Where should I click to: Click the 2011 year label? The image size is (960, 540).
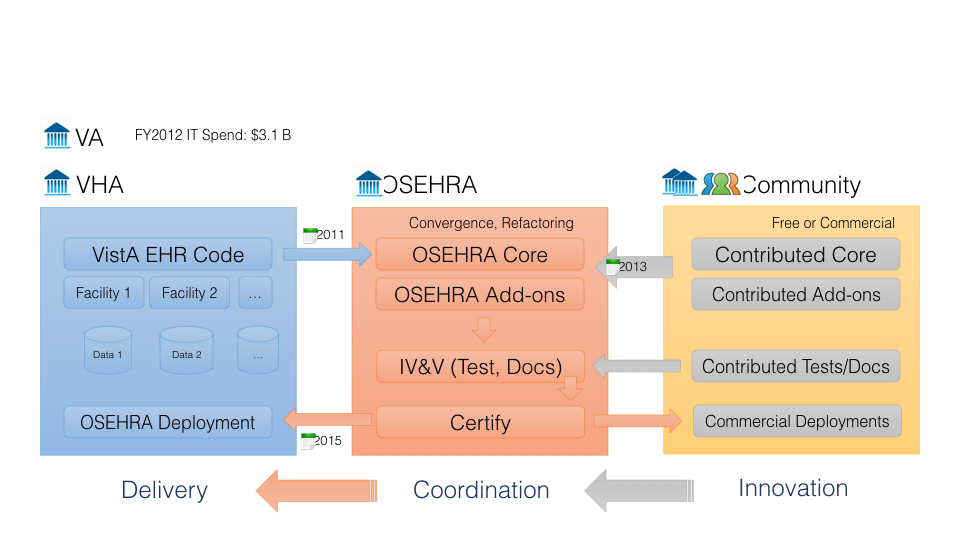coord(331,234)
